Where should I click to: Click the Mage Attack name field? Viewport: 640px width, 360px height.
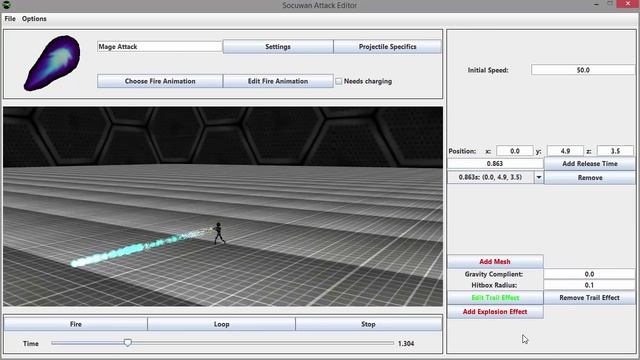click(160, 47)
